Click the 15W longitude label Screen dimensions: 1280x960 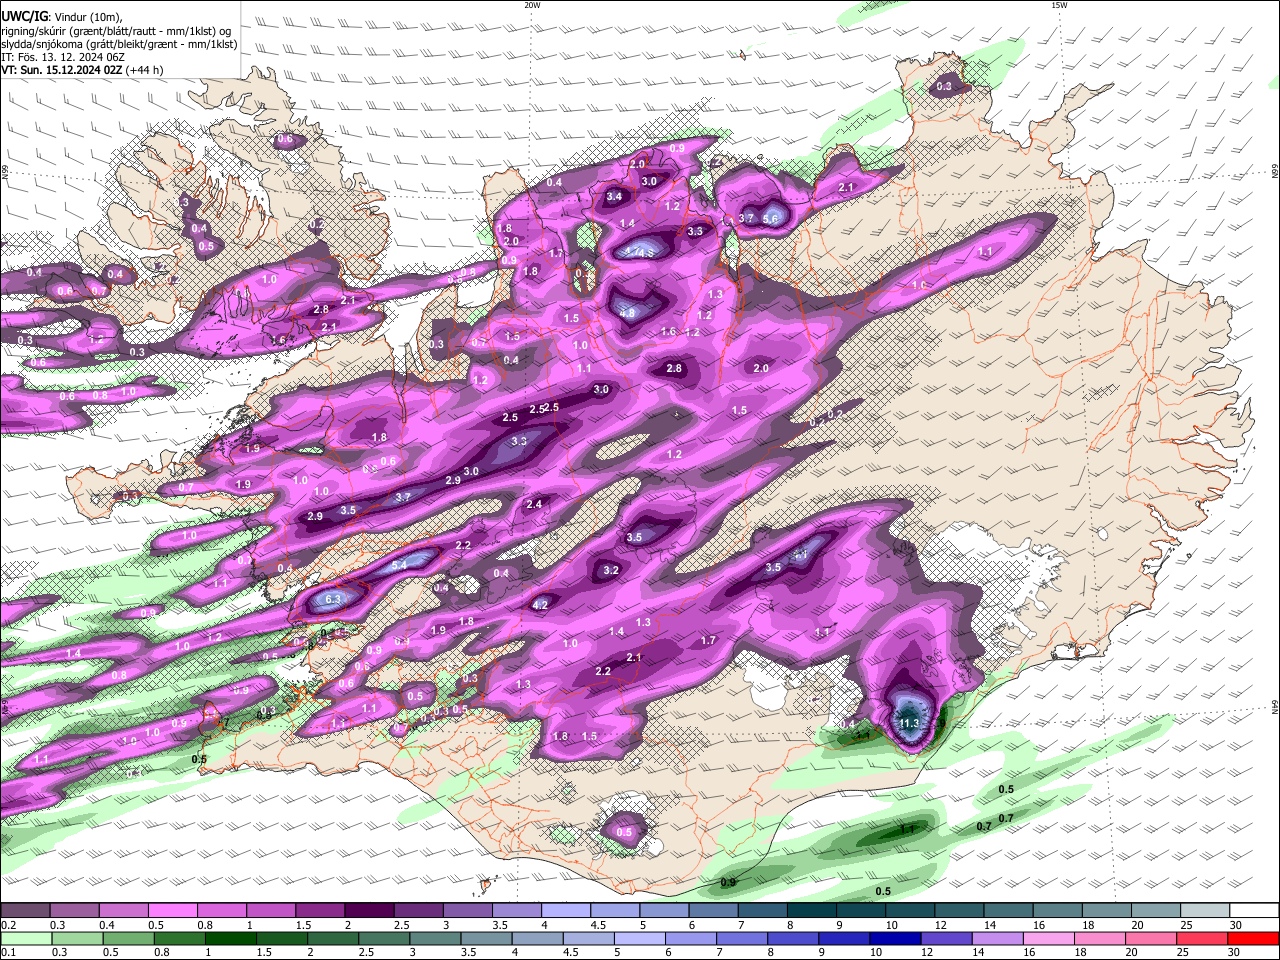(1059, 5)
